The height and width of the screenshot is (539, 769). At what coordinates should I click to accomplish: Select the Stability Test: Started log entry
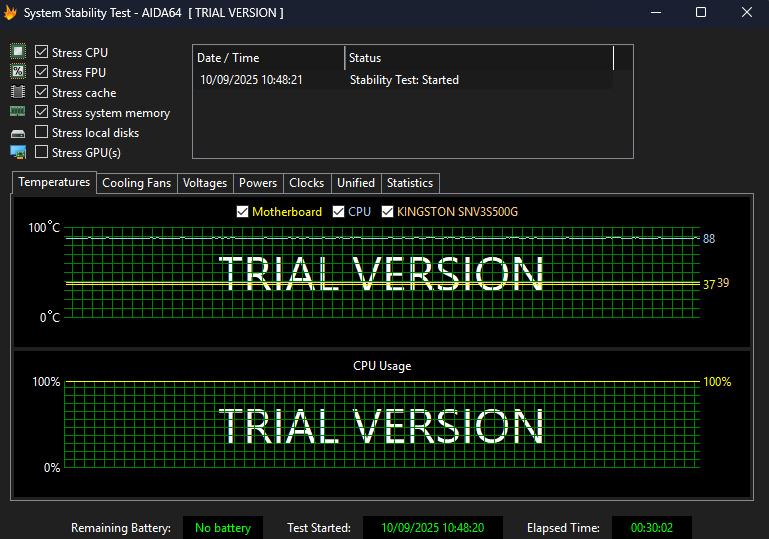pyautogui.click(x=404, y=80)
